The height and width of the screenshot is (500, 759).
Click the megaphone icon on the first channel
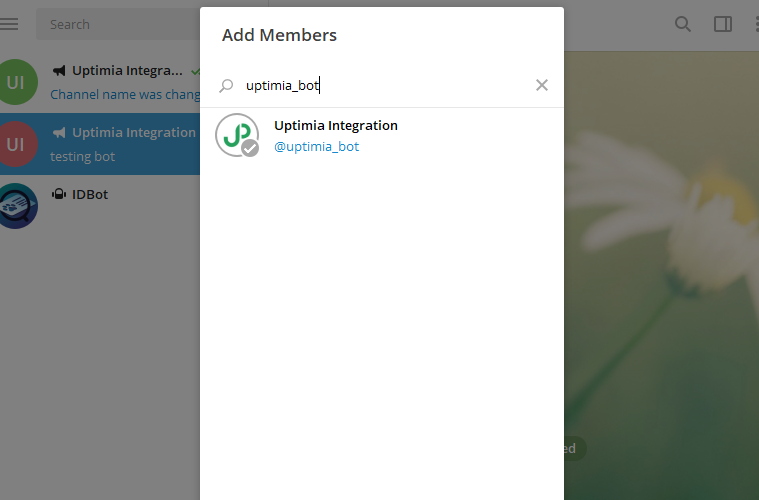click(x=59, y=71)
